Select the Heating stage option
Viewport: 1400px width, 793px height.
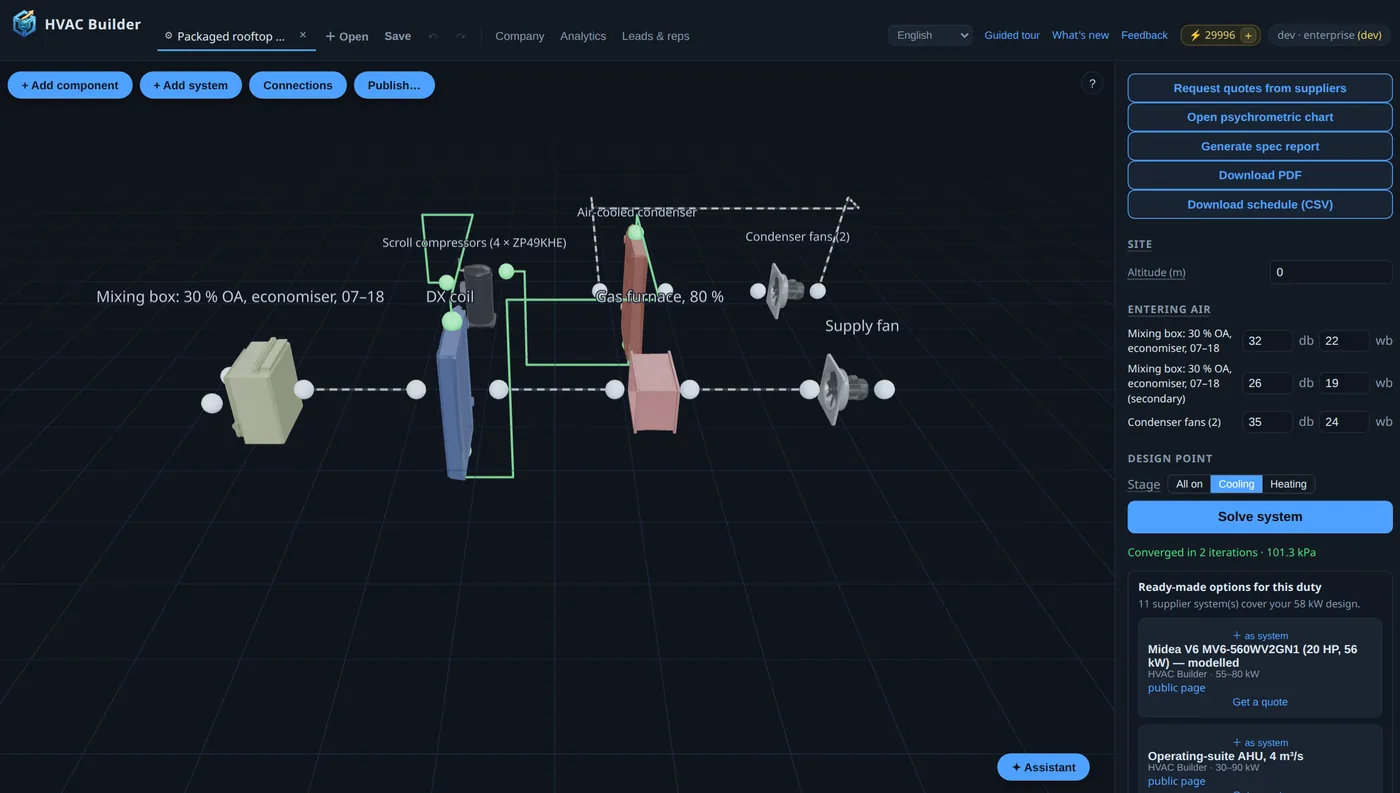[1288, 484]
